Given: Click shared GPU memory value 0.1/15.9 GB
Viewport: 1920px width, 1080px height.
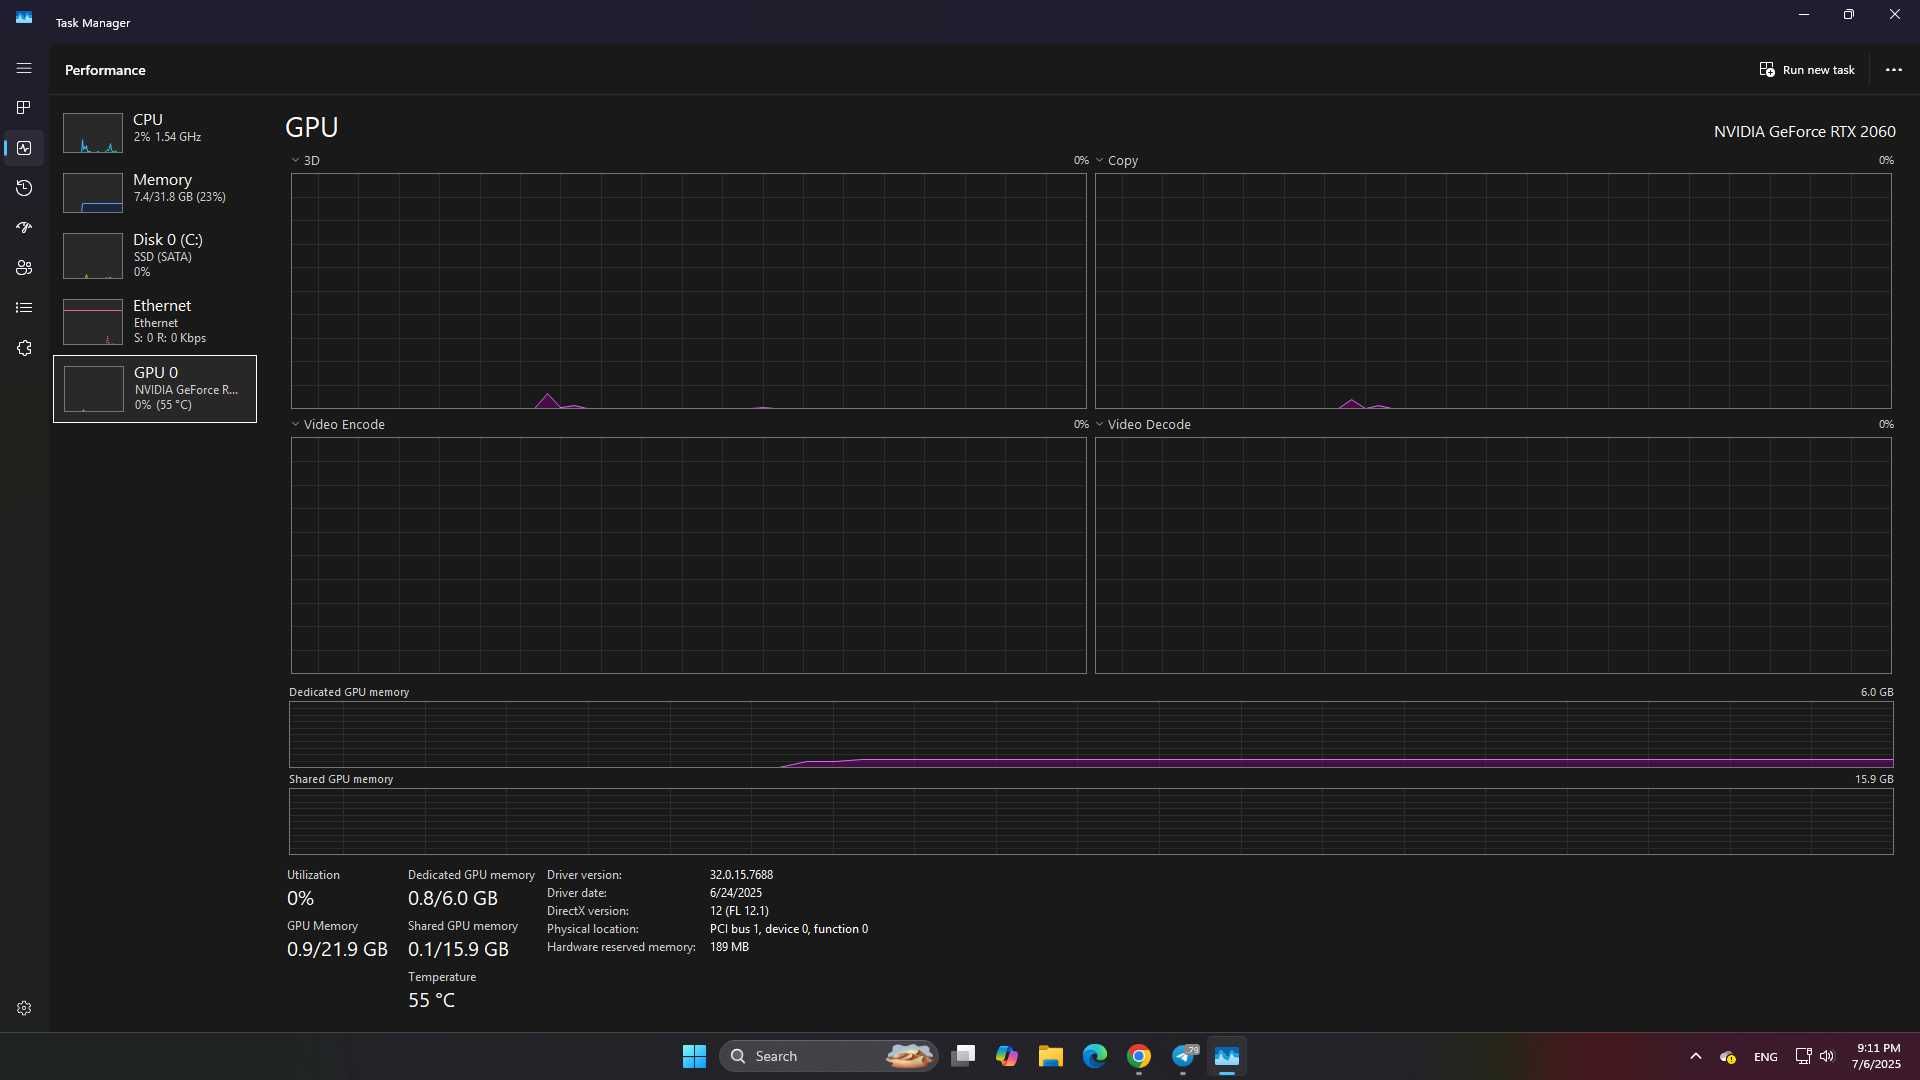Looking at the screenshot, I should (x=458, y=949).
